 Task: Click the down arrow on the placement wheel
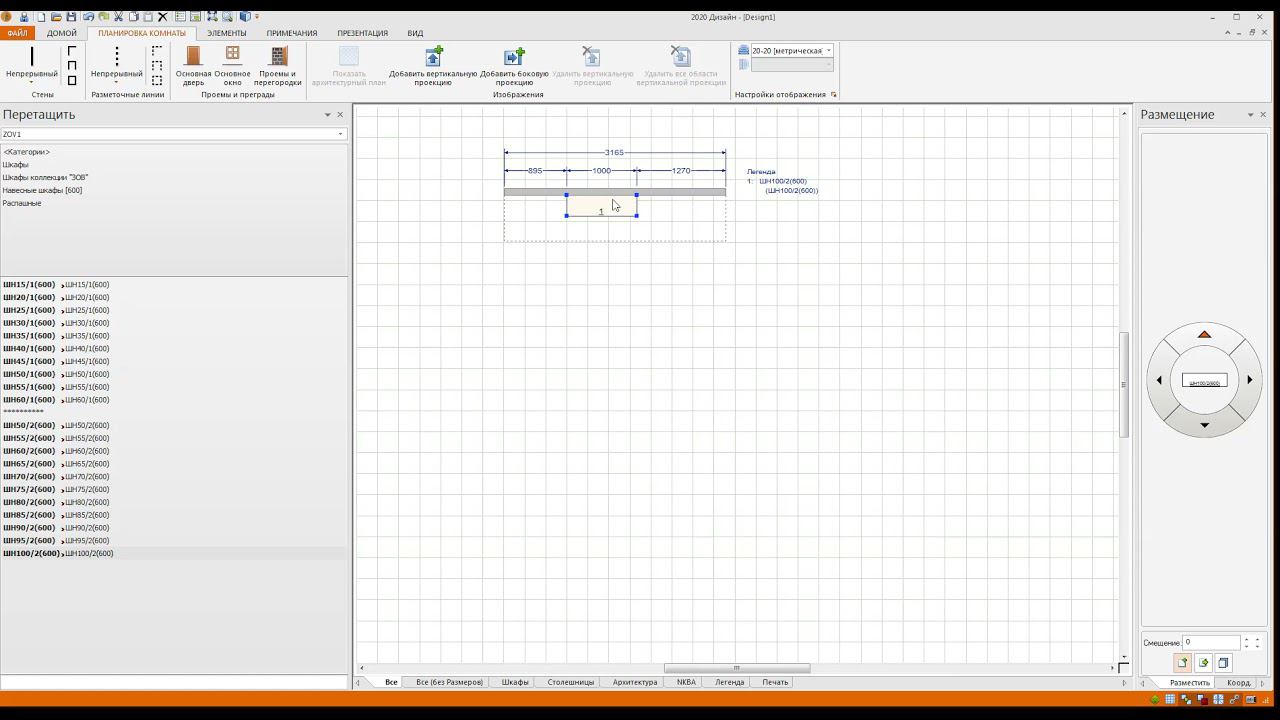point(1204,425)
